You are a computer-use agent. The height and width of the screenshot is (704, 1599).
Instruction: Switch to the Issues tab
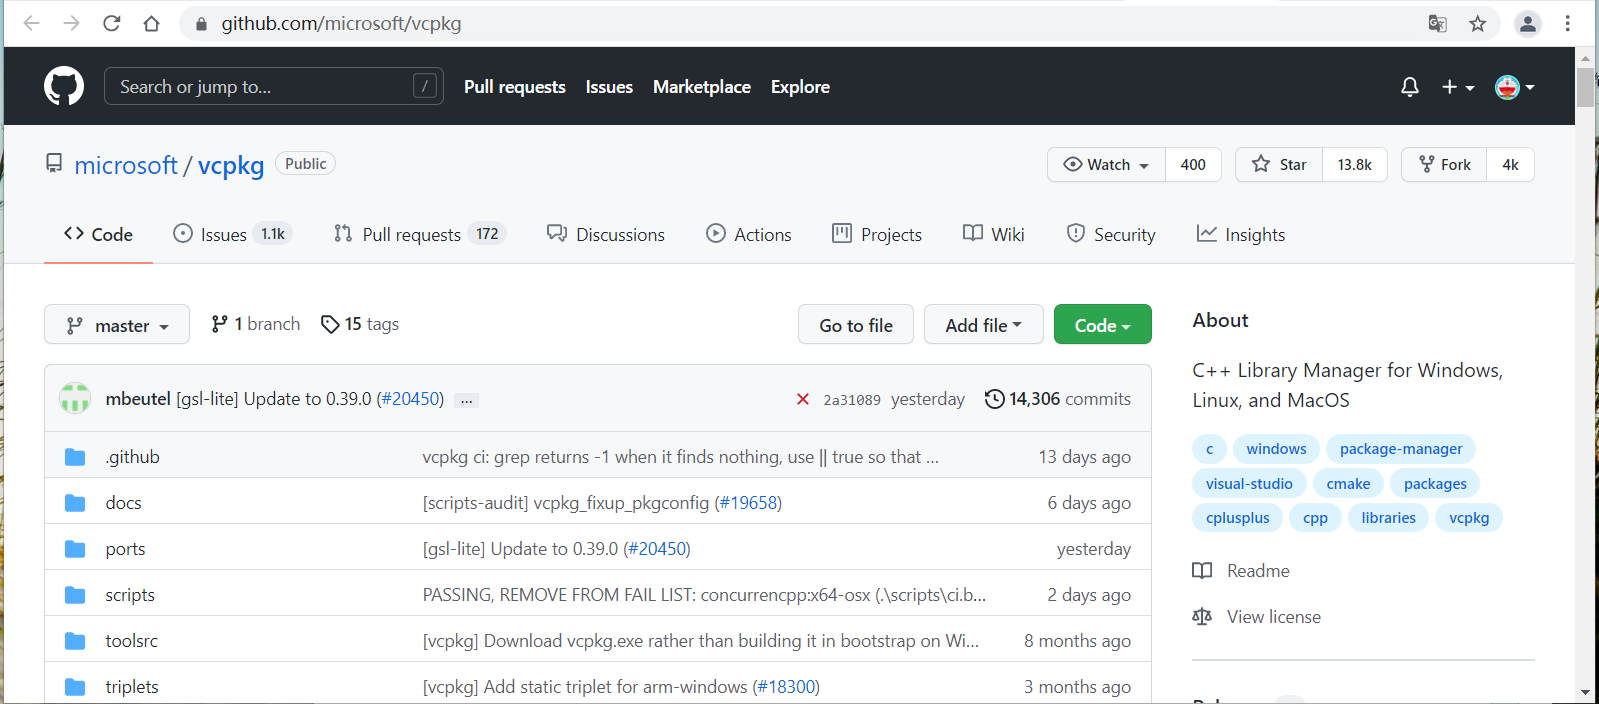click(232, 234)
